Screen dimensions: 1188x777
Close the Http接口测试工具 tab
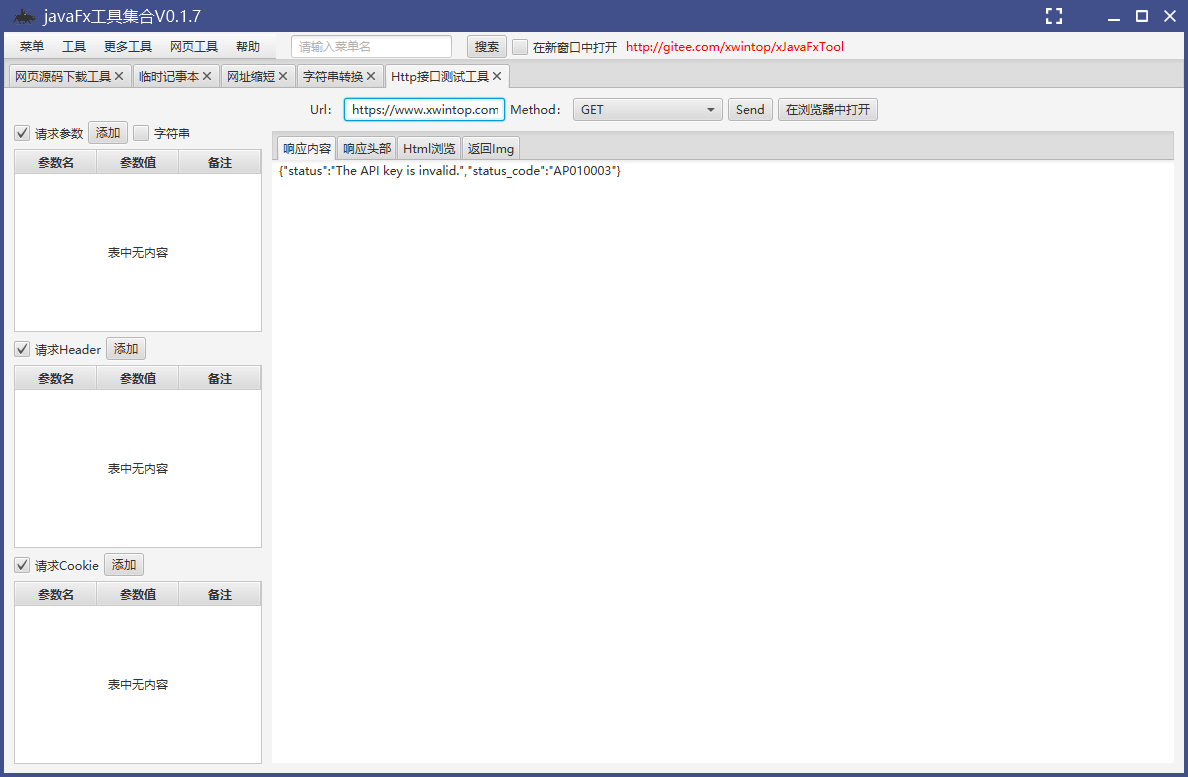pos(497,76)
